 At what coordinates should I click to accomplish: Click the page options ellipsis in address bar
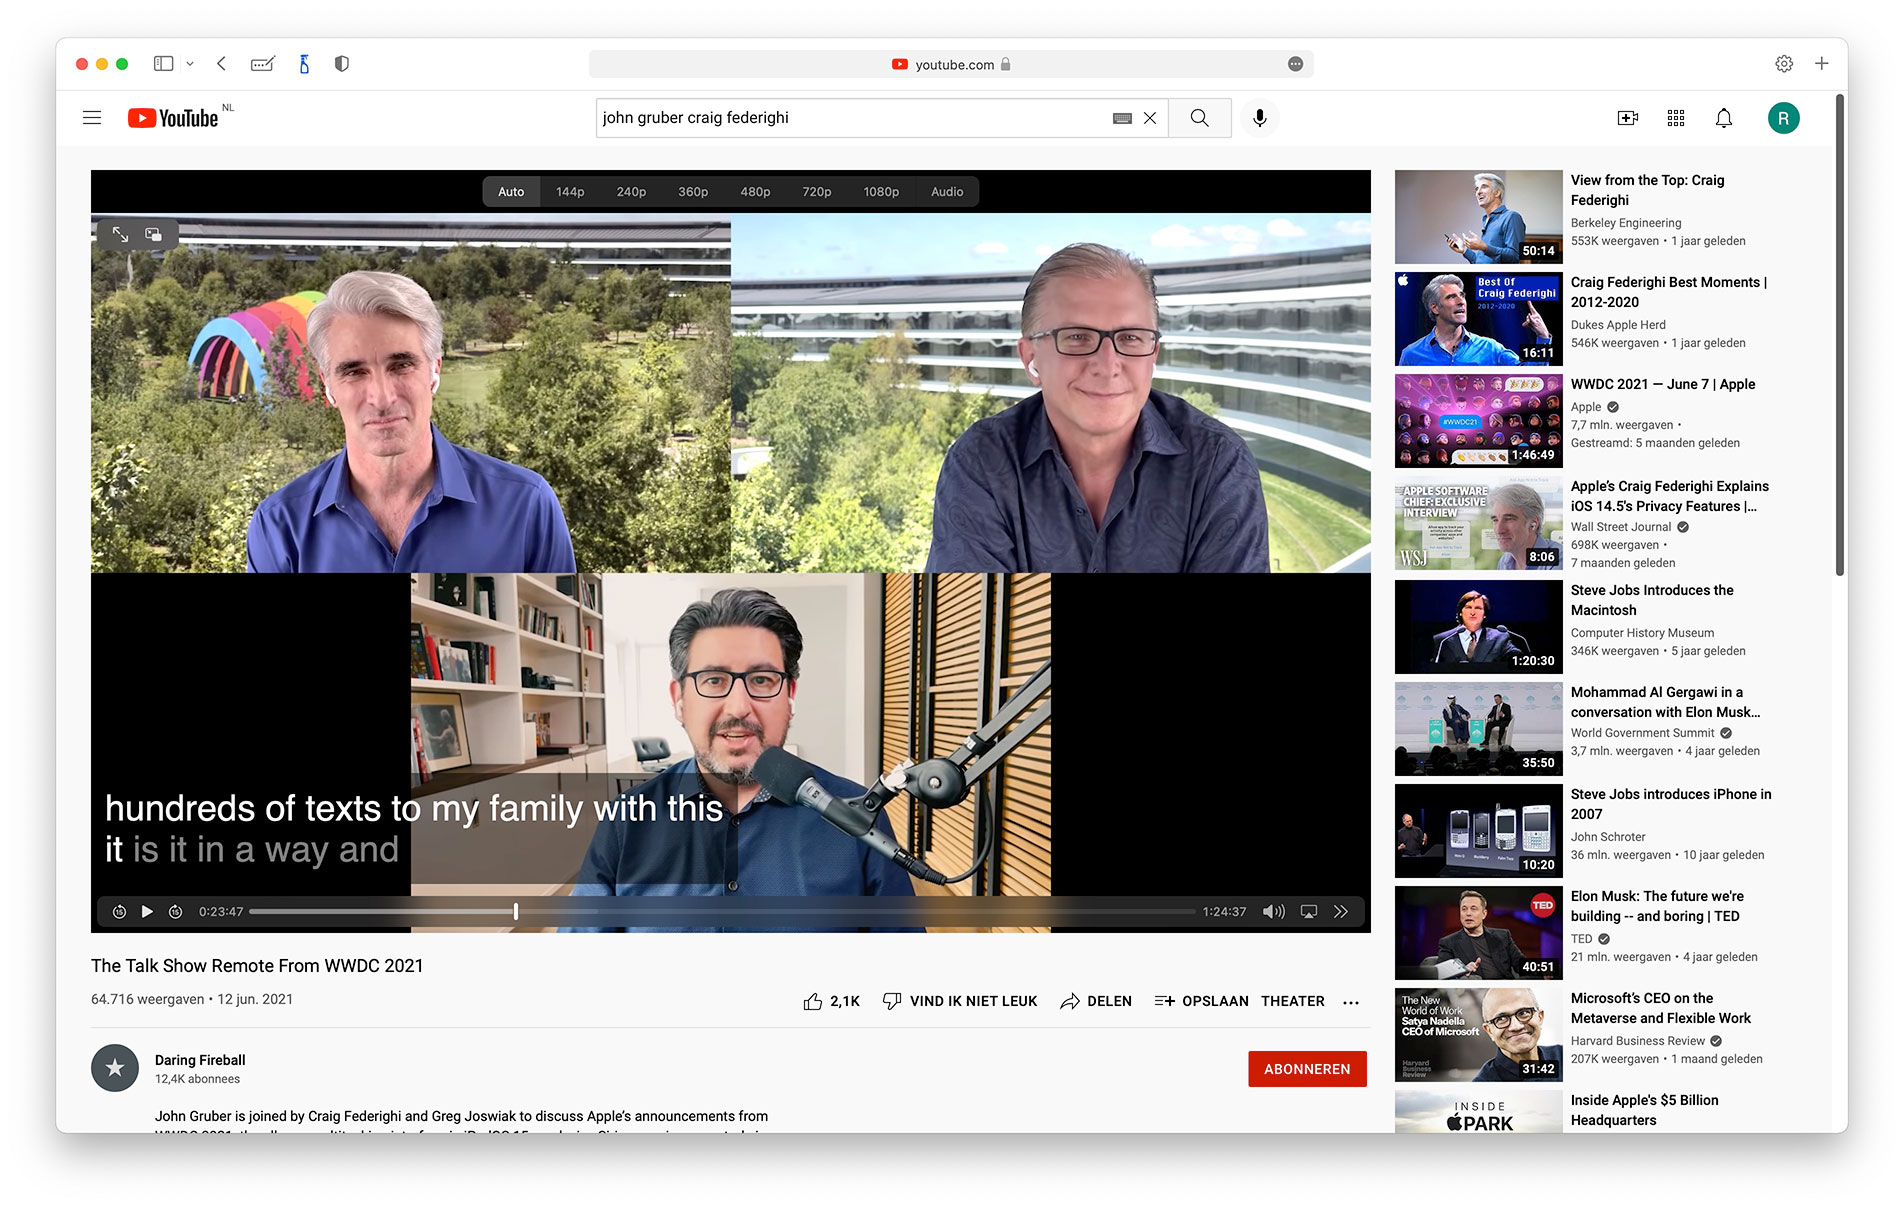1295,64
